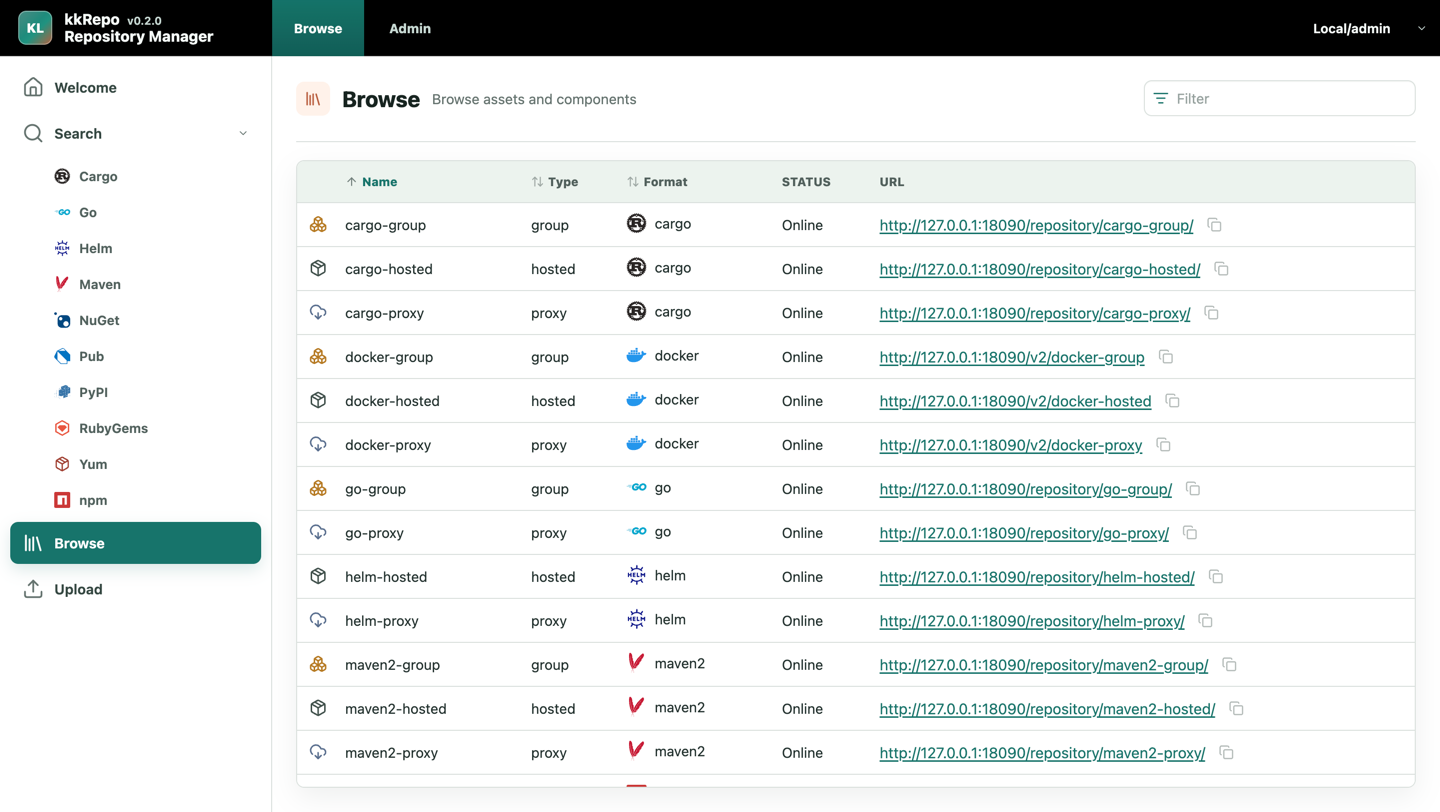Copy the docker-group URL

pos(1165,357)
